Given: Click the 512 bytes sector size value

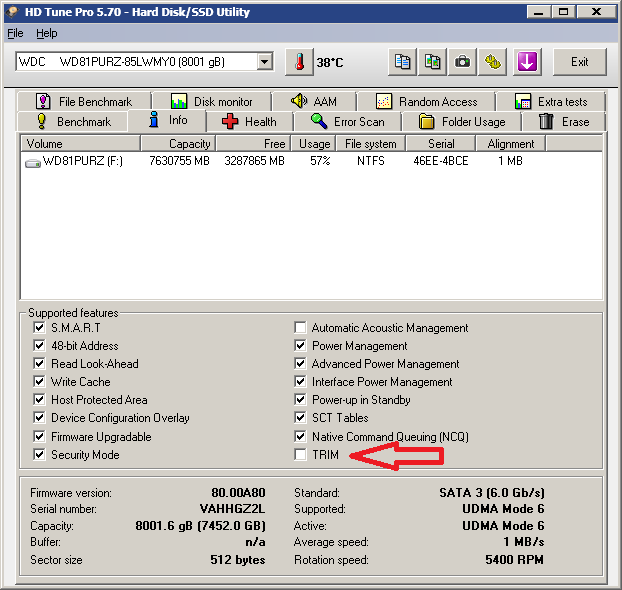Looking at the screenshot, I should (238, 559).
